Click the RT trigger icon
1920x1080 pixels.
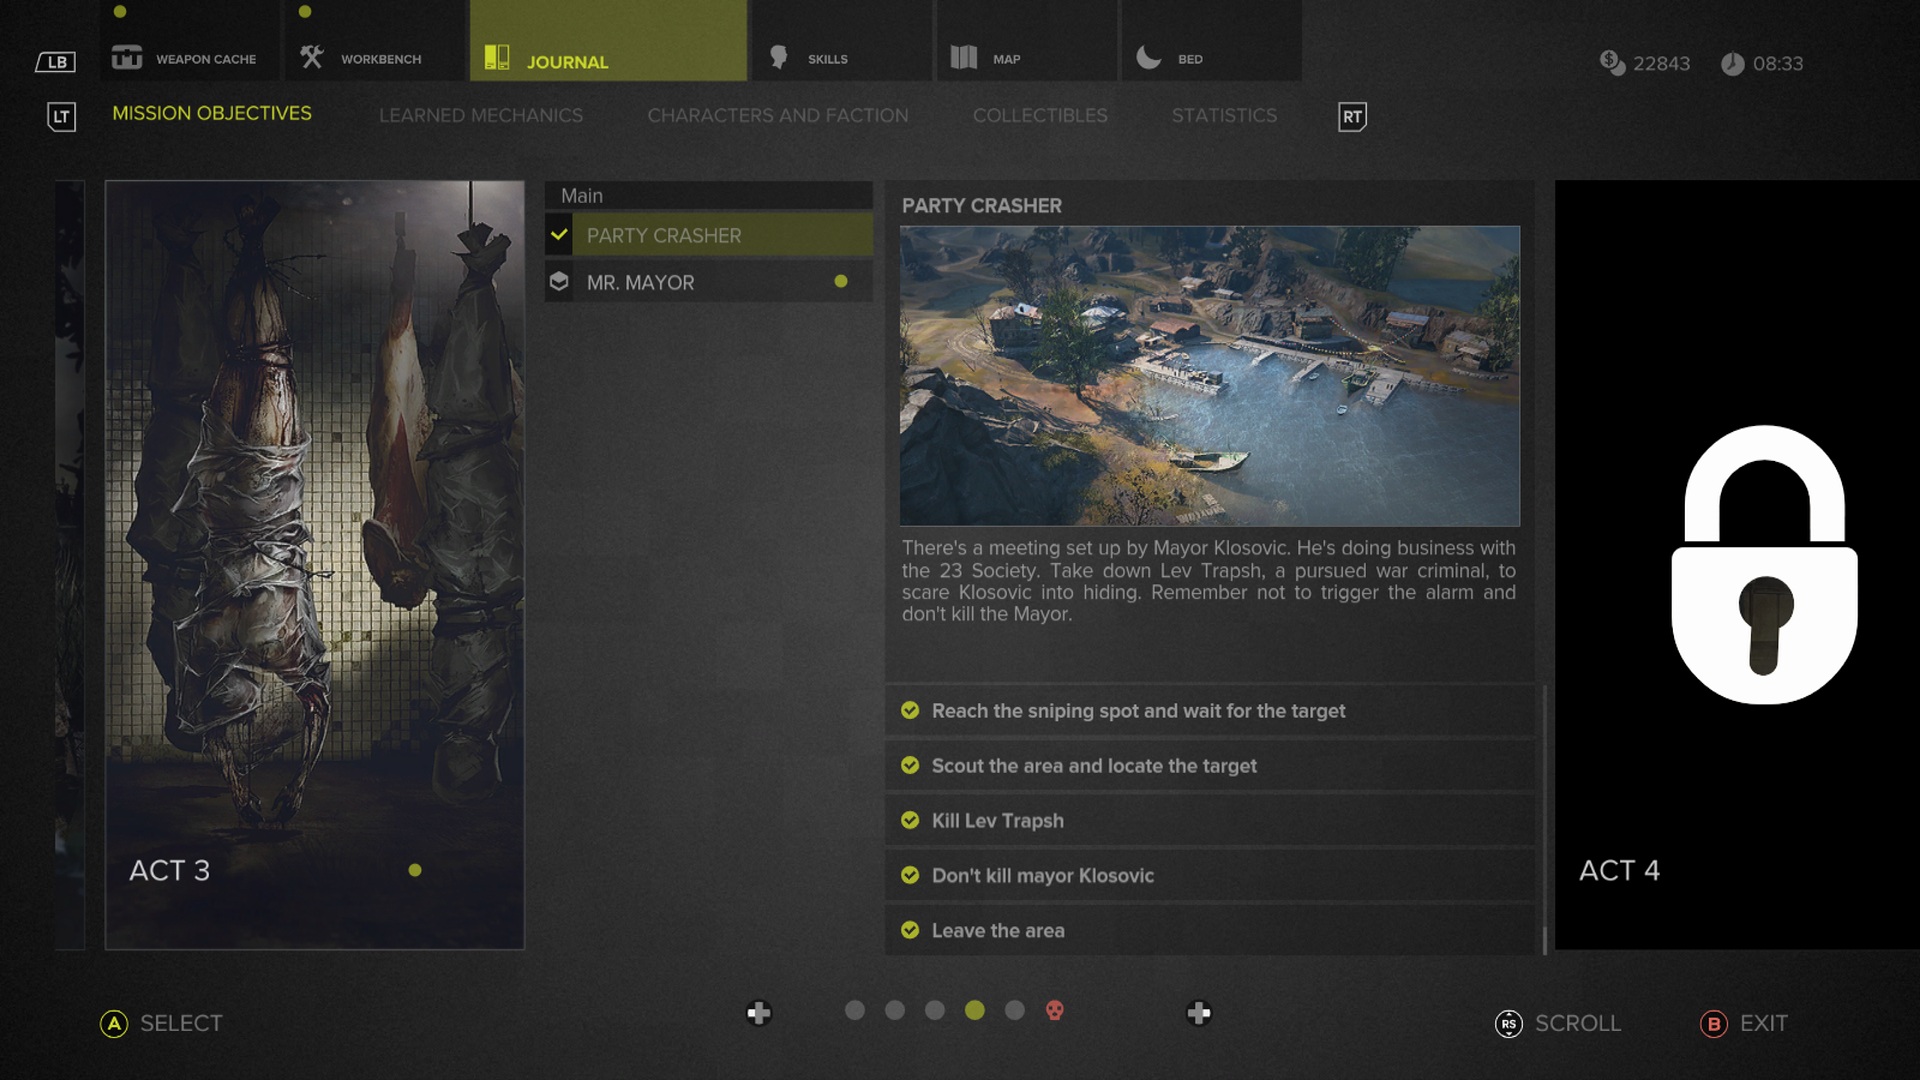point(1352,117)
